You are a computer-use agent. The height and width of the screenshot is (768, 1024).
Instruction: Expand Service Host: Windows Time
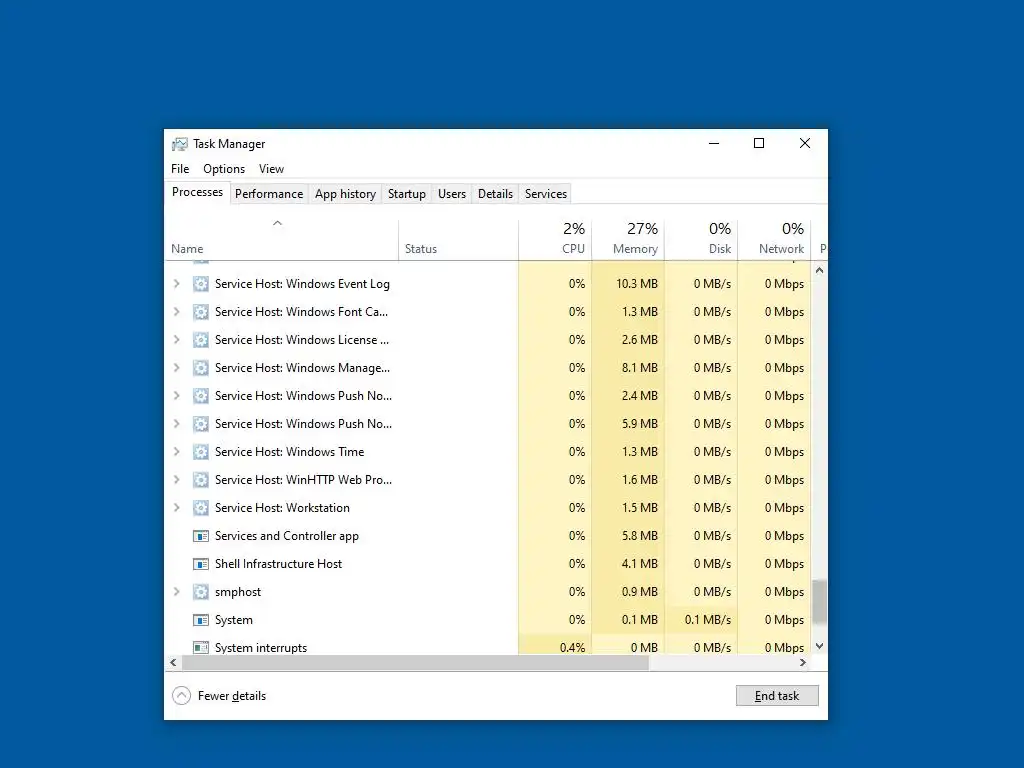(176, 452)
